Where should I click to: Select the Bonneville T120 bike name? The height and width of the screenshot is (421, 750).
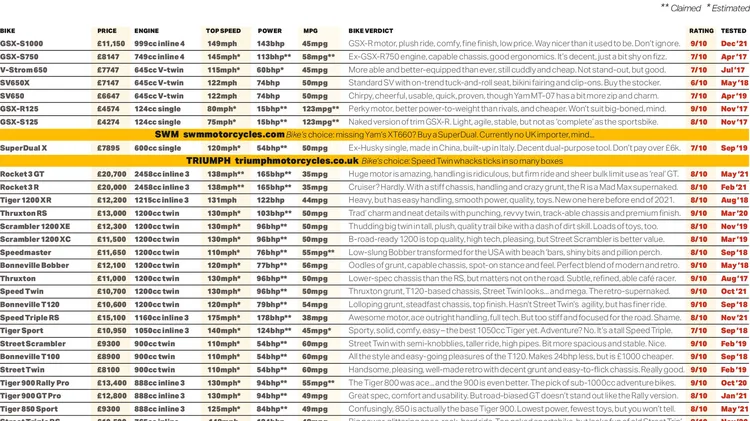[x=30, y=304]
